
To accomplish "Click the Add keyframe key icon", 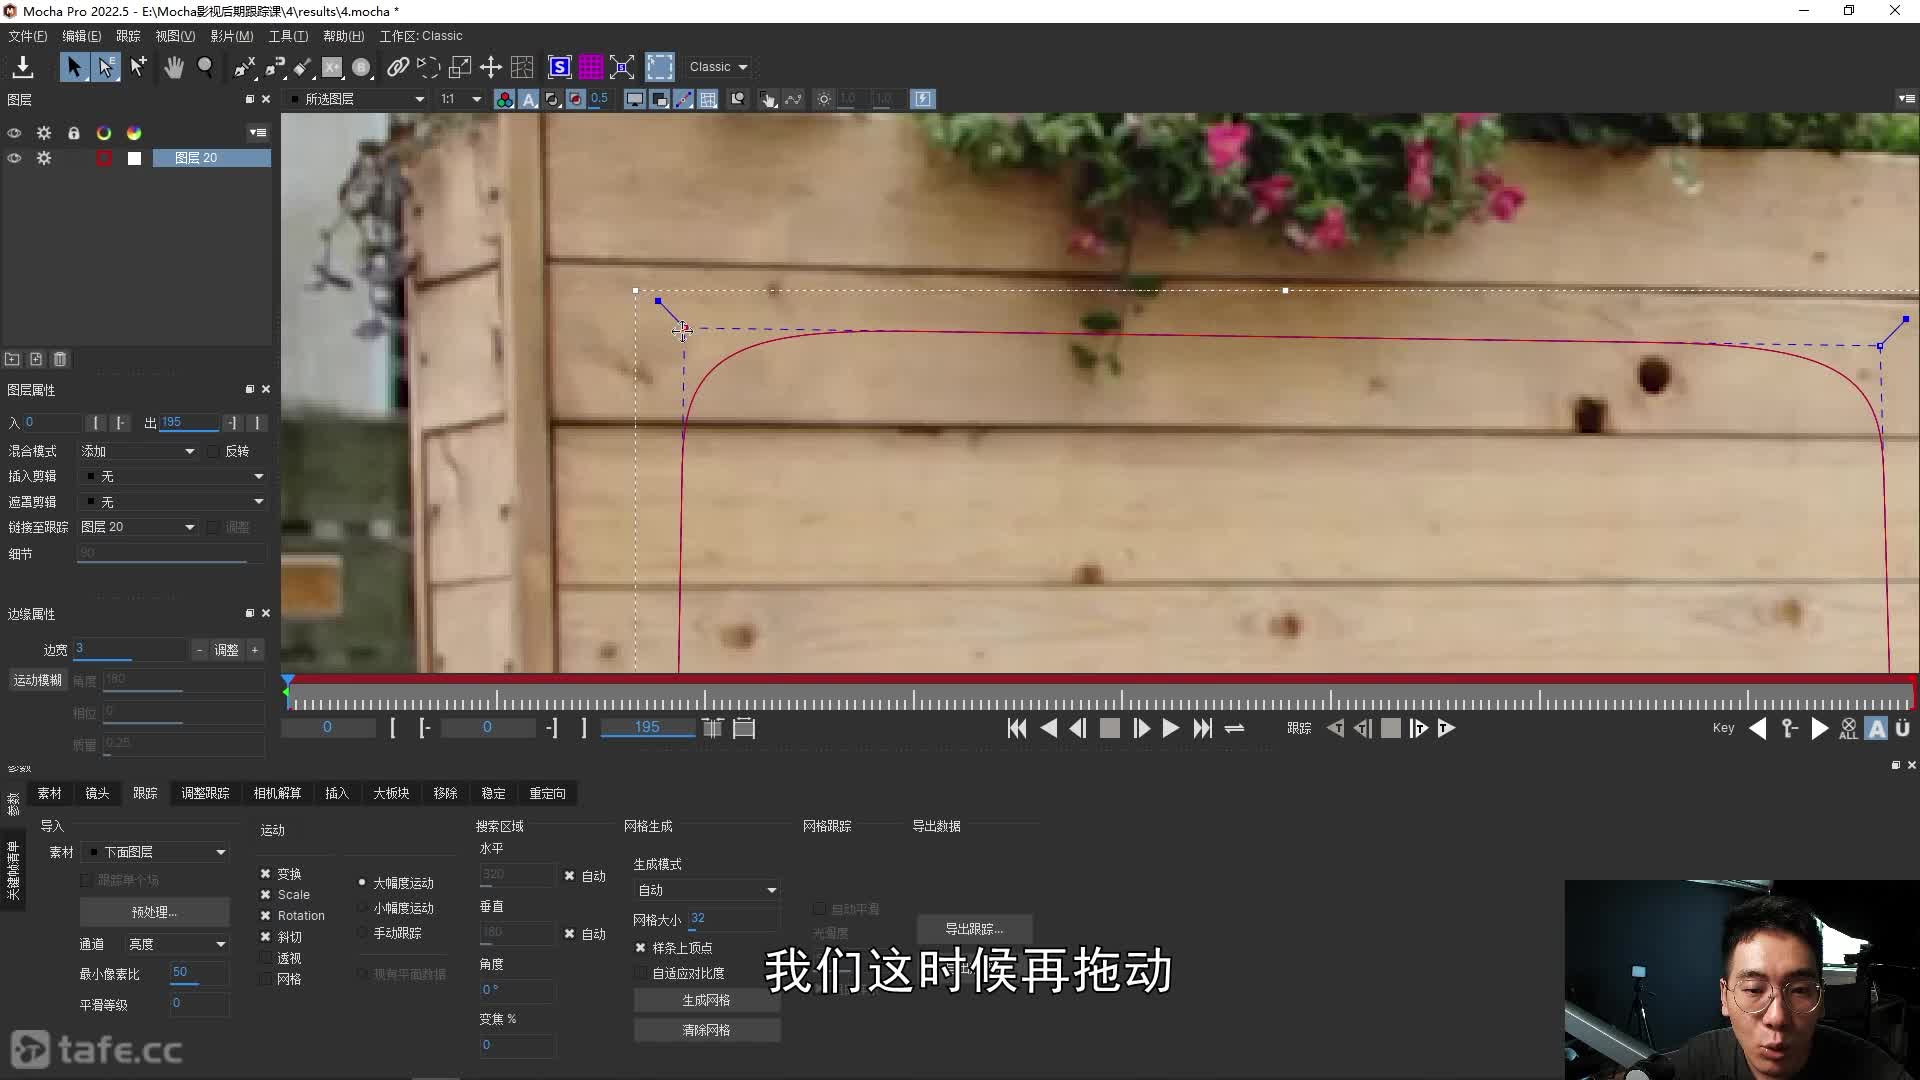I will click(x=1789, y=729).
